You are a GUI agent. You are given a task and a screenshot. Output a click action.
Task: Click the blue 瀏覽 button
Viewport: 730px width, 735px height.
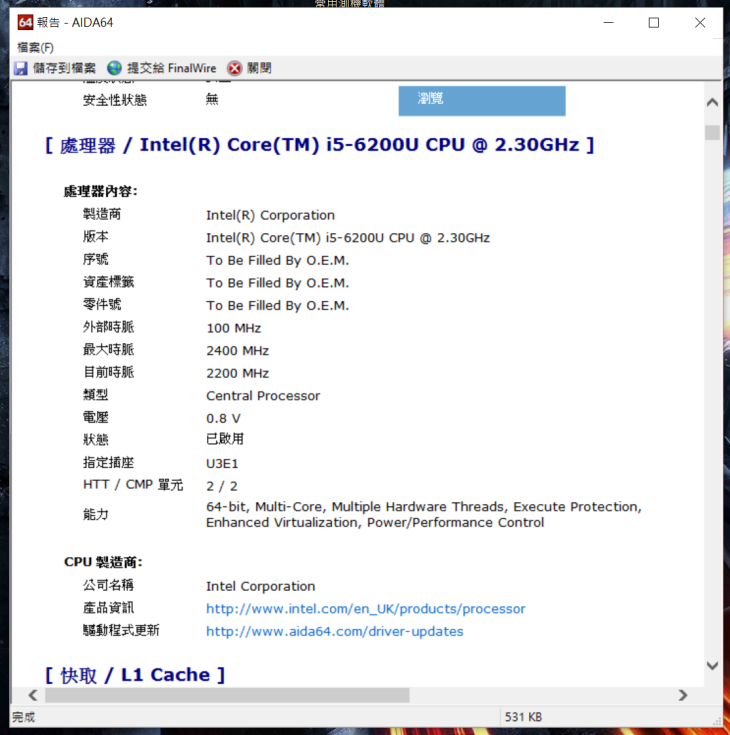pos(482,101)
